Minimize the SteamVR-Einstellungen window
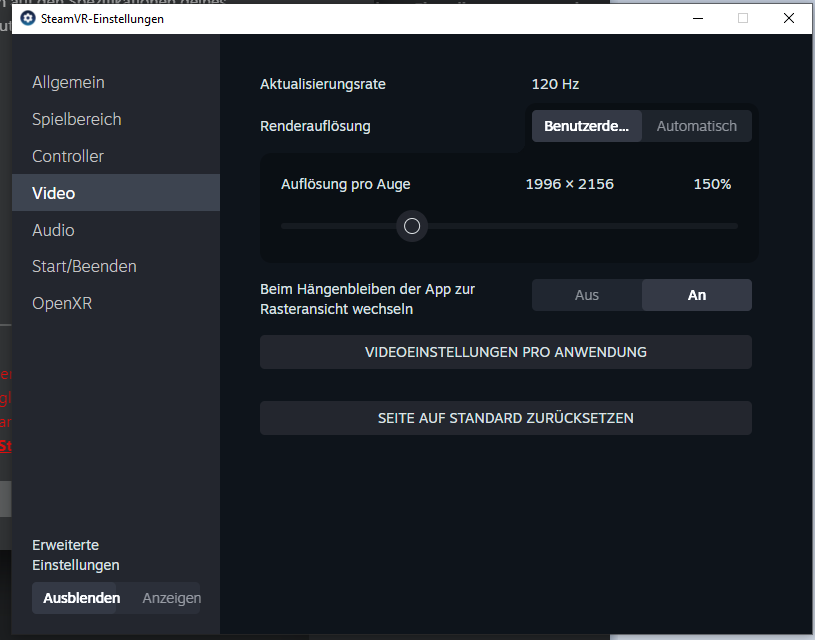Image resolution: width=815 pixels, height=640 pixels. click(698, 19)
